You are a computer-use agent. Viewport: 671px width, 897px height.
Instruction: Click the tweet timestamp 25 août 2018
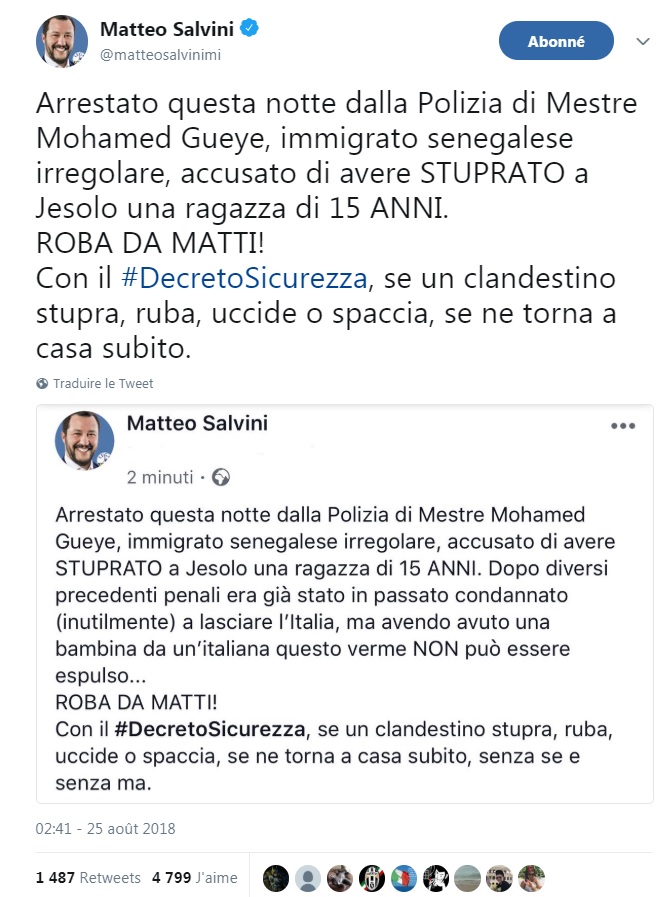105,829
